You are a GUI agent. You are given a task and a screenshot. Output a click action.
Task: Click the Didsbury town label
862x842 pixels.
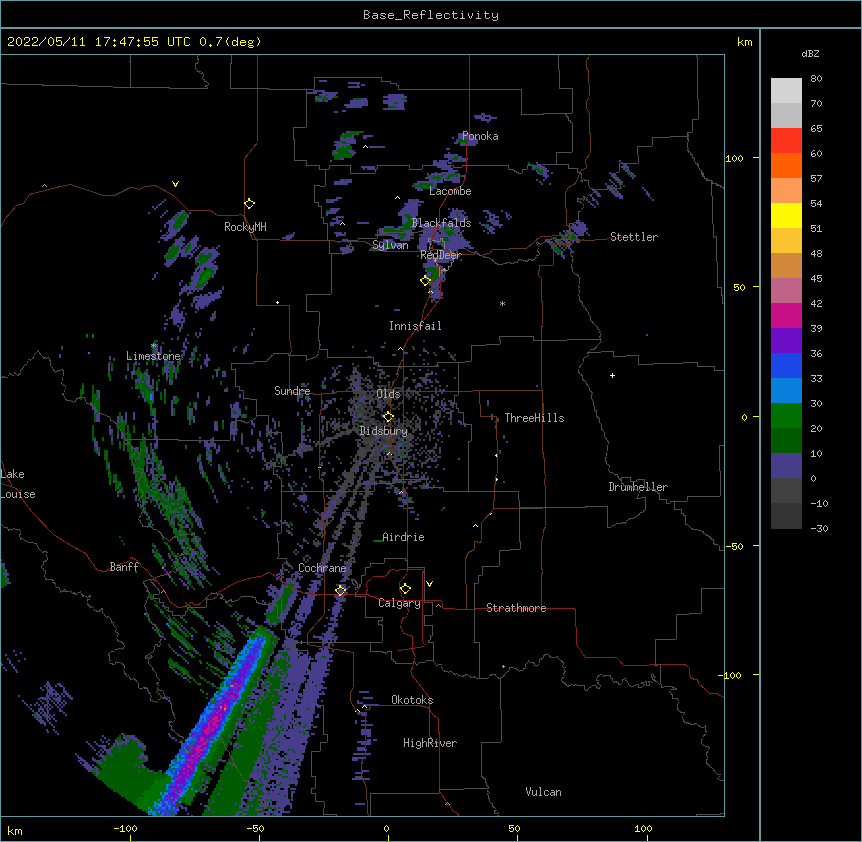[384, 431]
